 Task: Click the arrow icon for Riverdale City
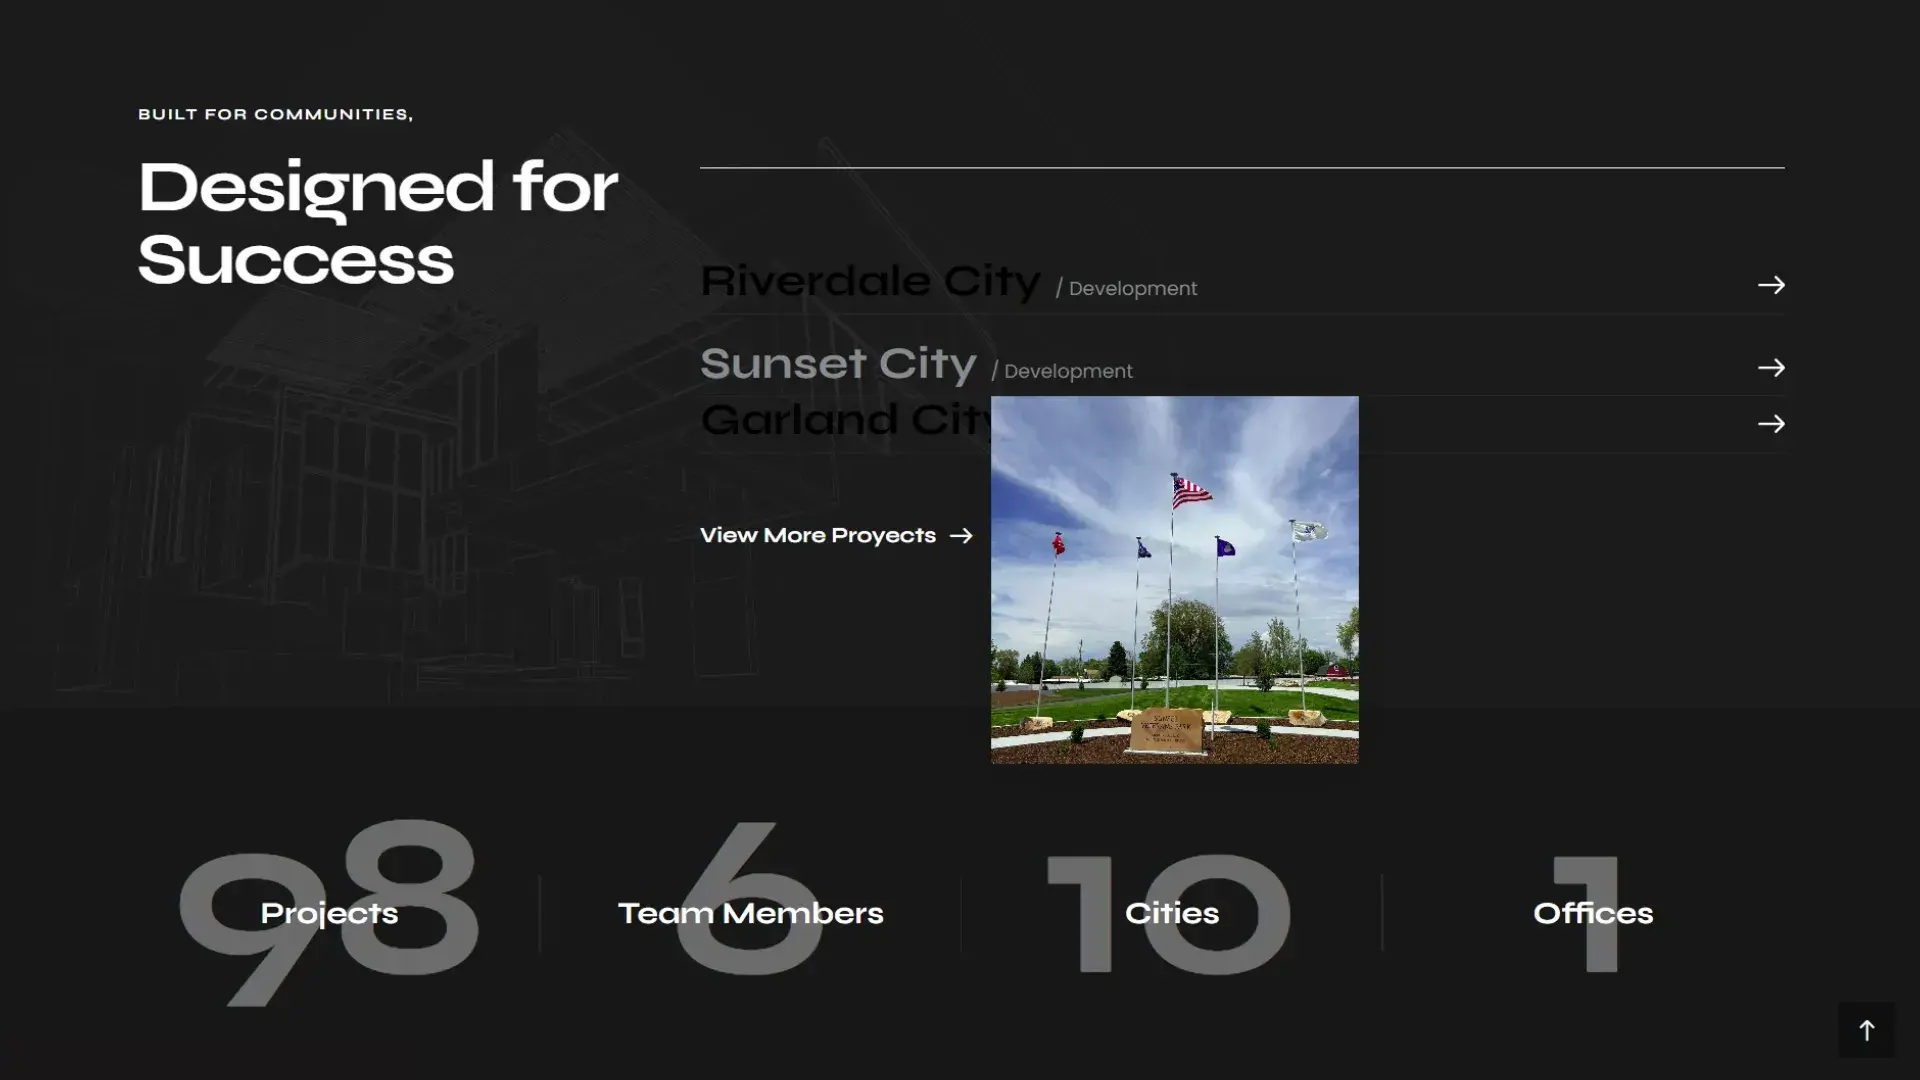tap(1771, 286)
